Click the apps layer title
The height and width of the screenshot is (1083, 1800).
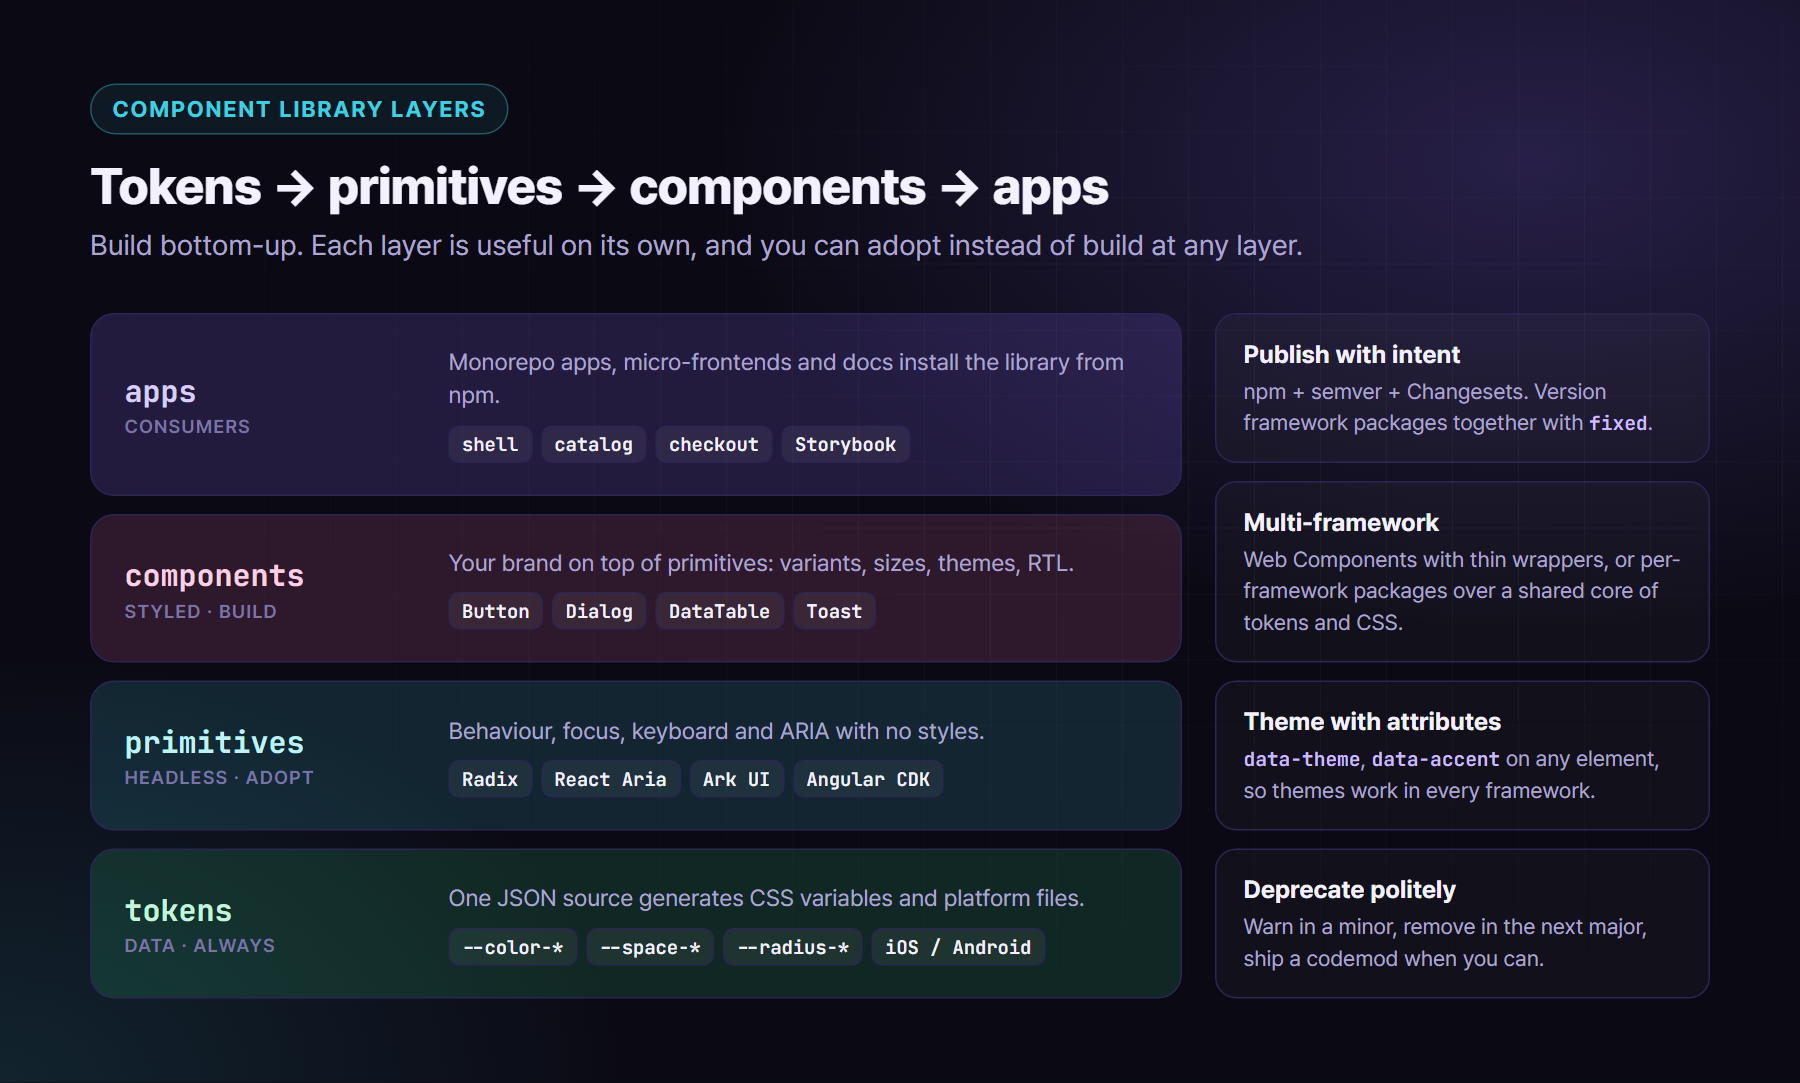160,392
